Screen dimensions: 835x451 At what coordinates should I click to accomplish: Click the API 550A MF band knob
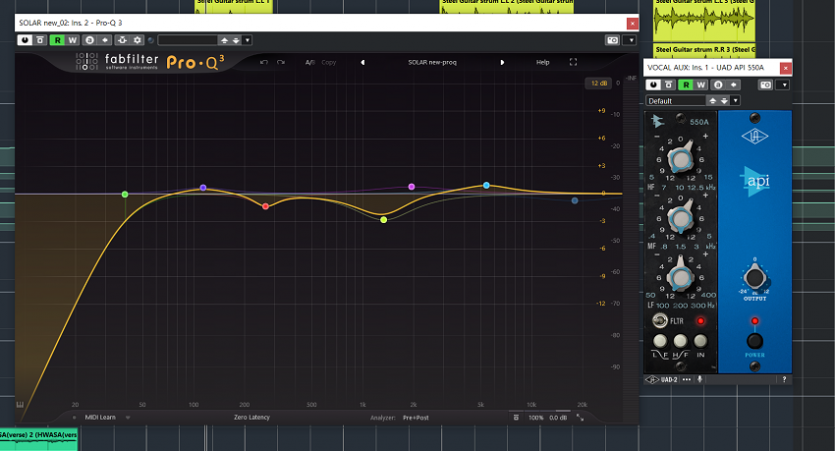(681, 217)
